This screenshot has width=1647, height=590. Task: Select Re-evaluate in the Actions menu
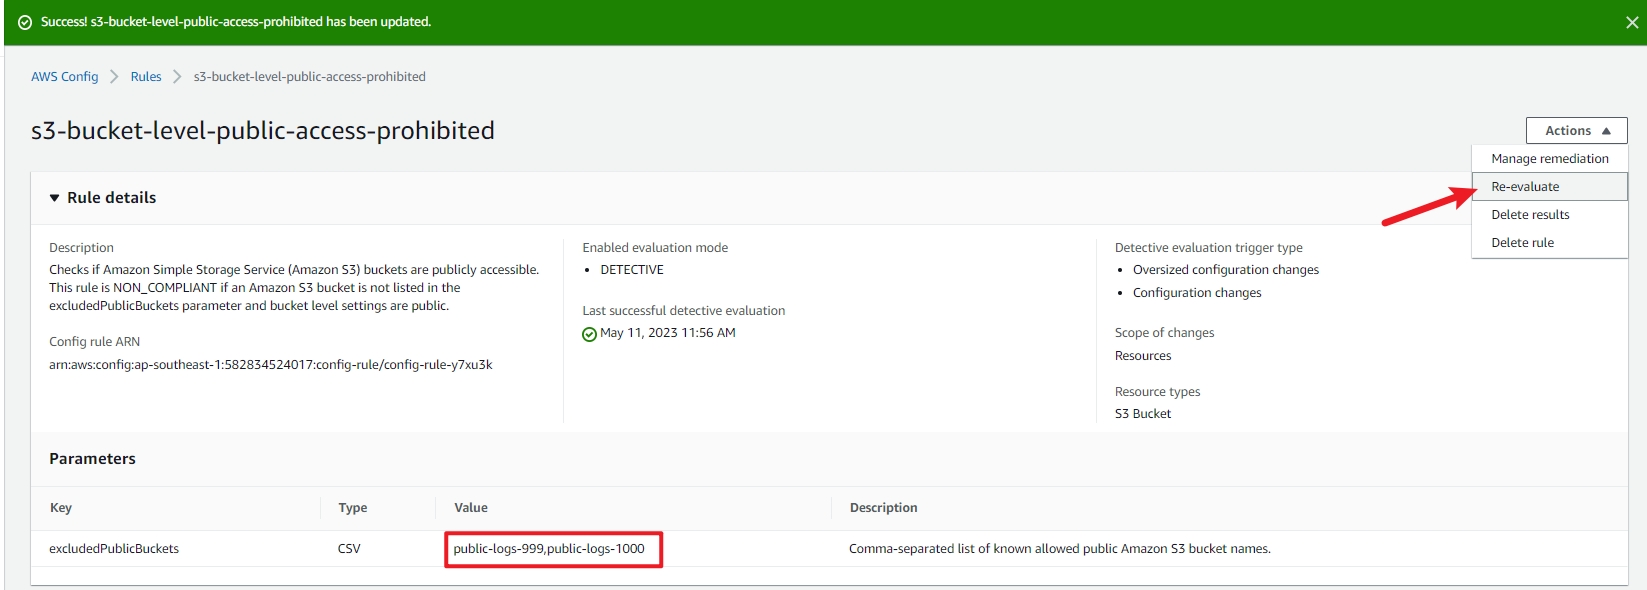tap(1525, 187)
